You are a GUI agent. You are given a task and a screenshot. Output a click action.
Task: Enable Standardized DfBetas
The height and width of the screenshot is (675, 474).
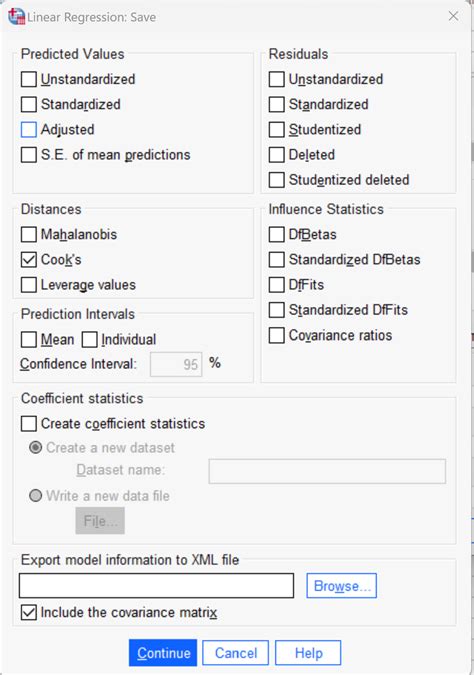[276, 260]
